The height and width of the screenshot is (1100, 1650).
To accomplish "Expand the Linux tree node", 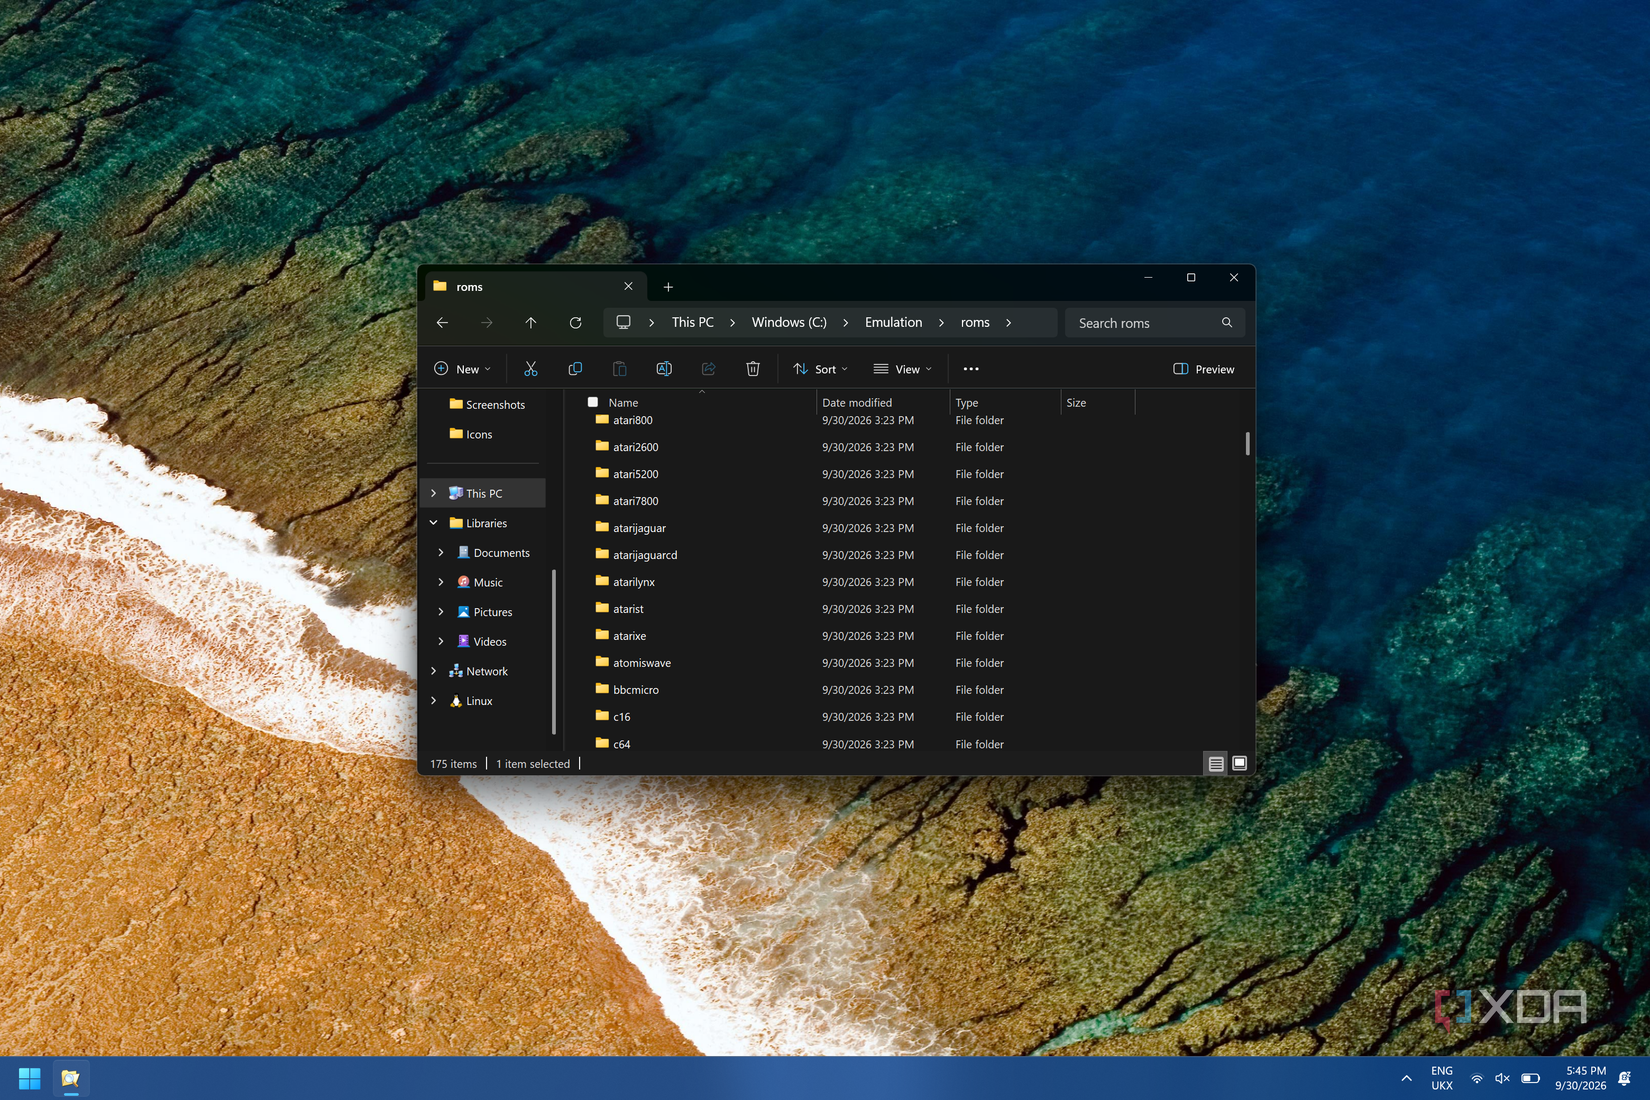I will tap(434, 701).
